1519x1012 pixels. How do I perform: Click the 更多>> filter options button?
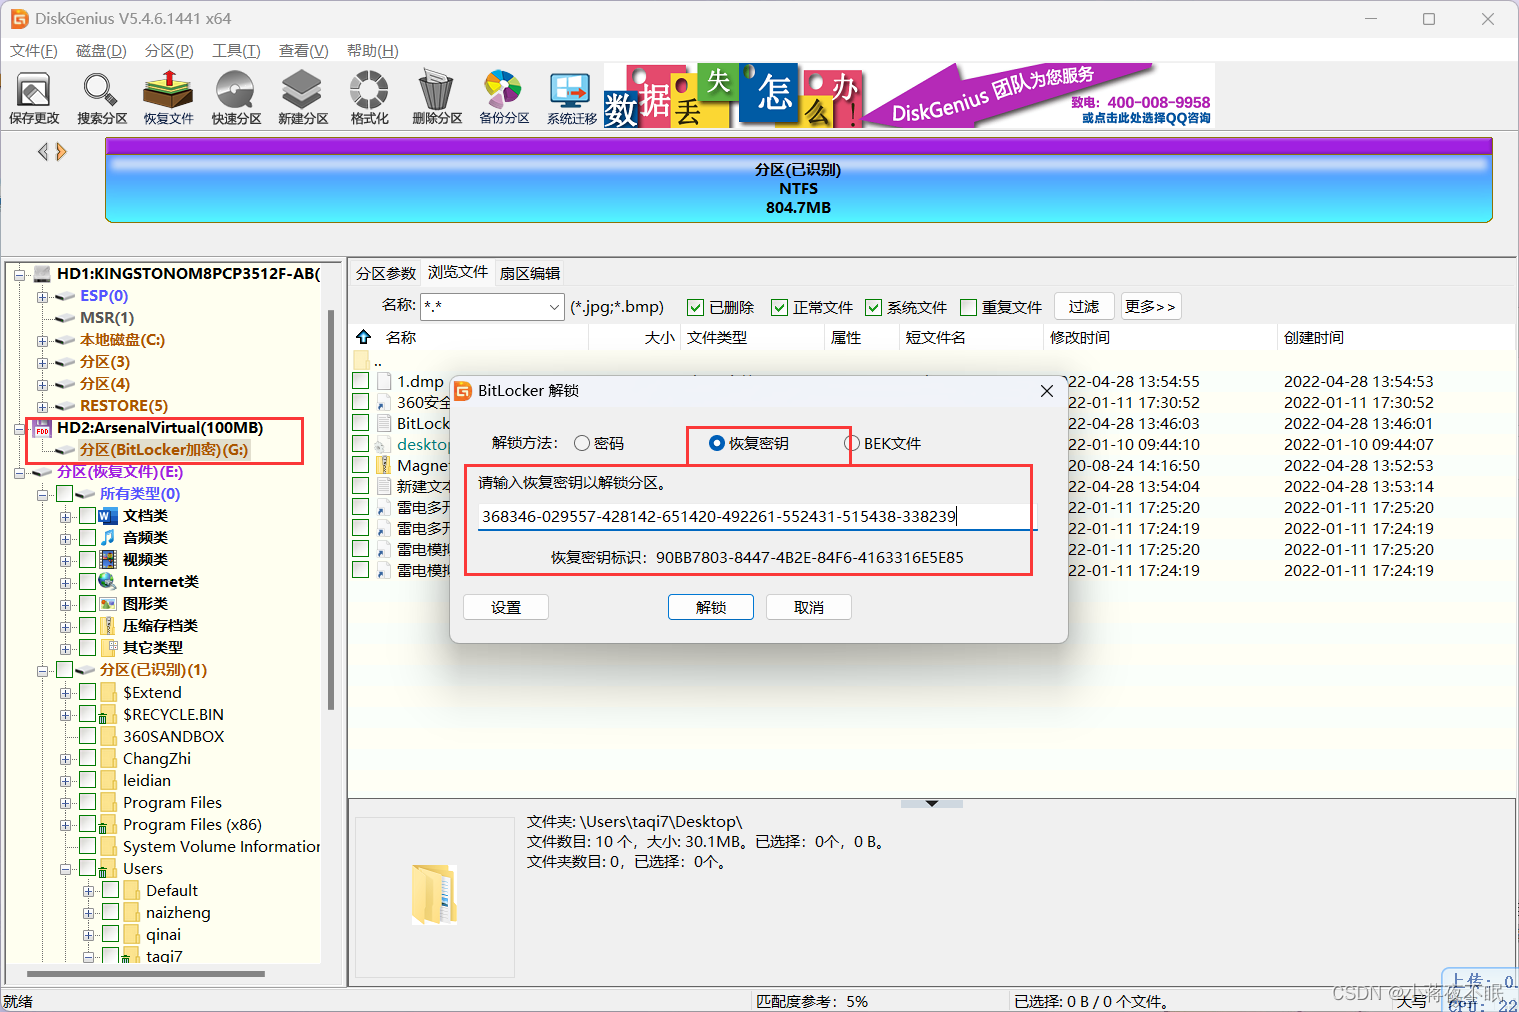point(1150,306)
